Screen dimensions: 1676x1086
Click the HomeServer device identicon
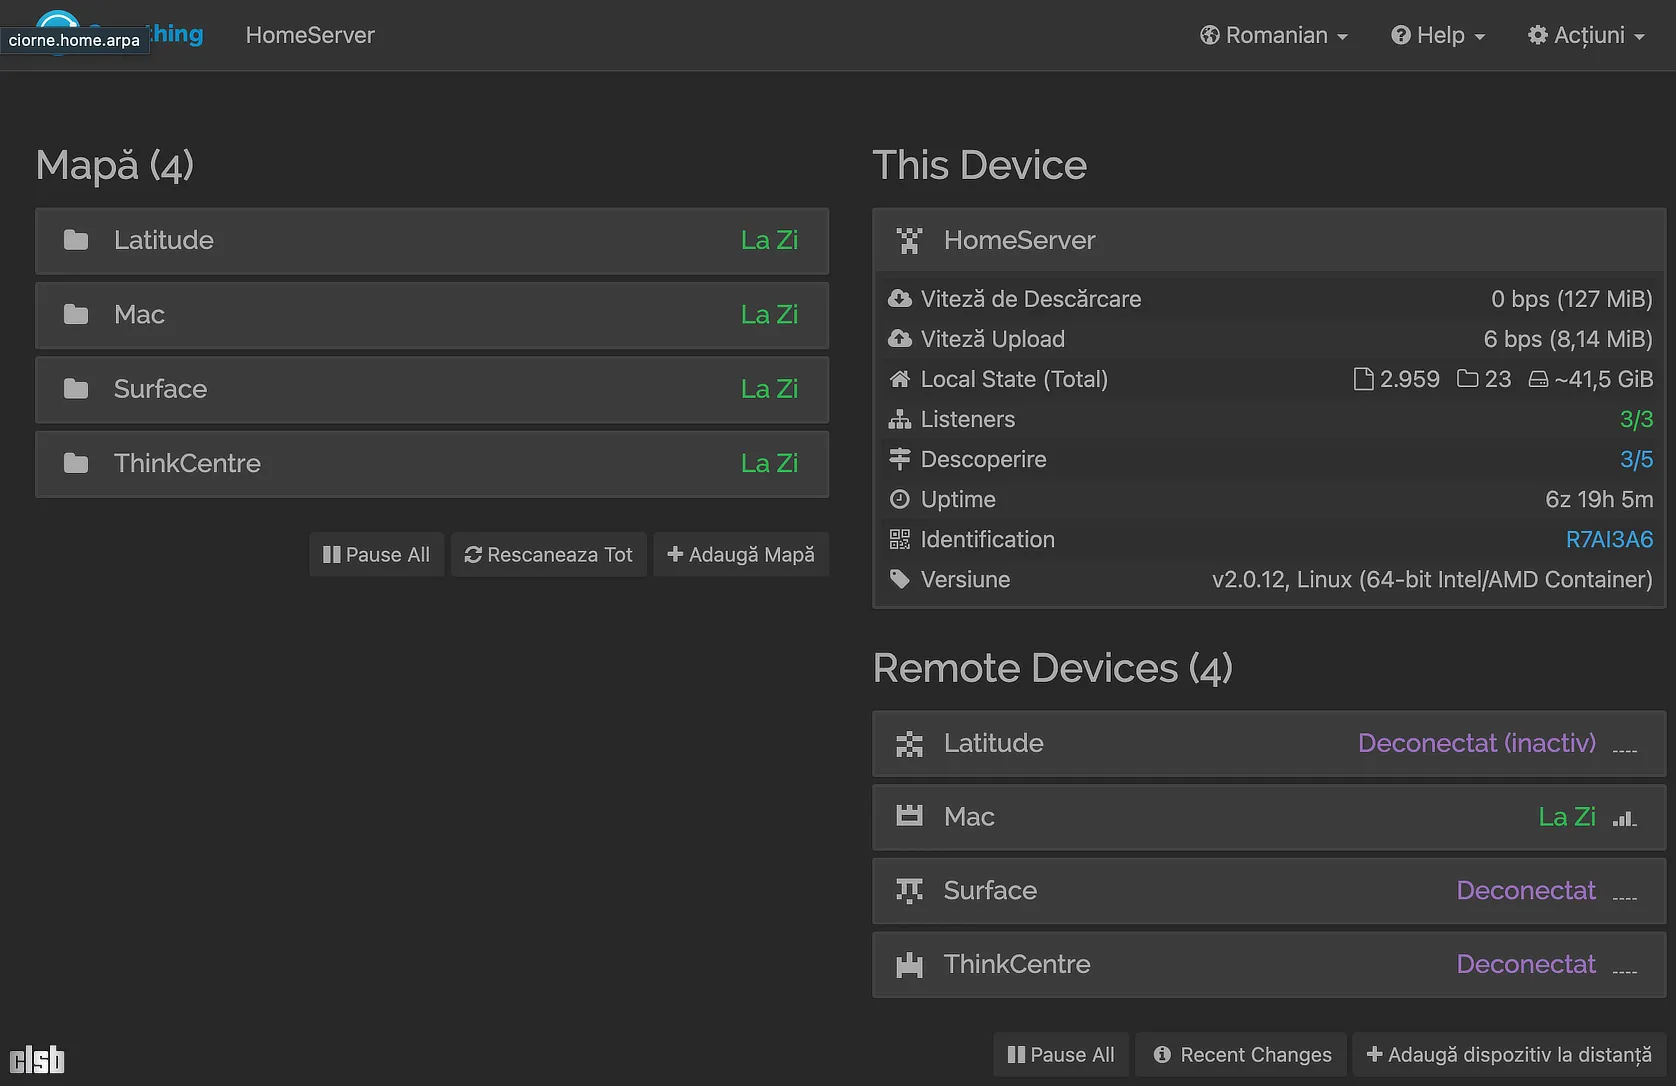(909, 240)
